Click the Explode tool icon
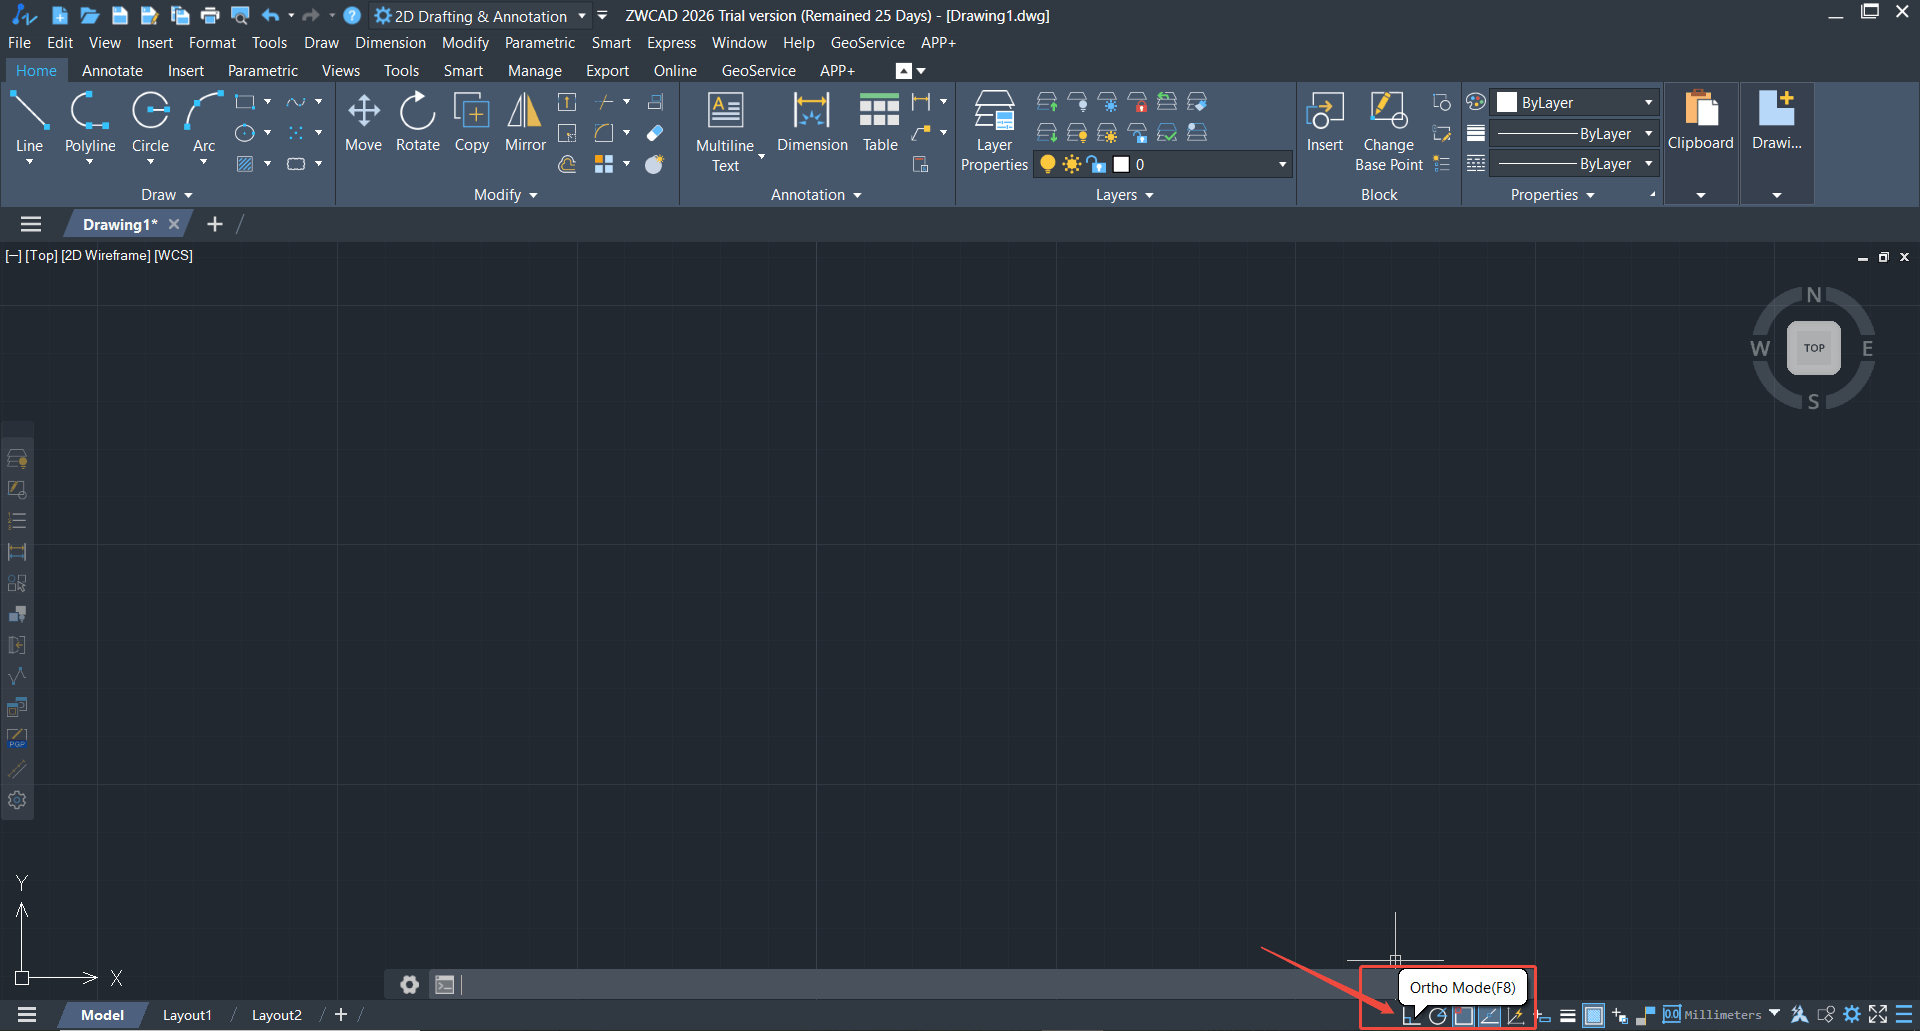 click(655, 164)
